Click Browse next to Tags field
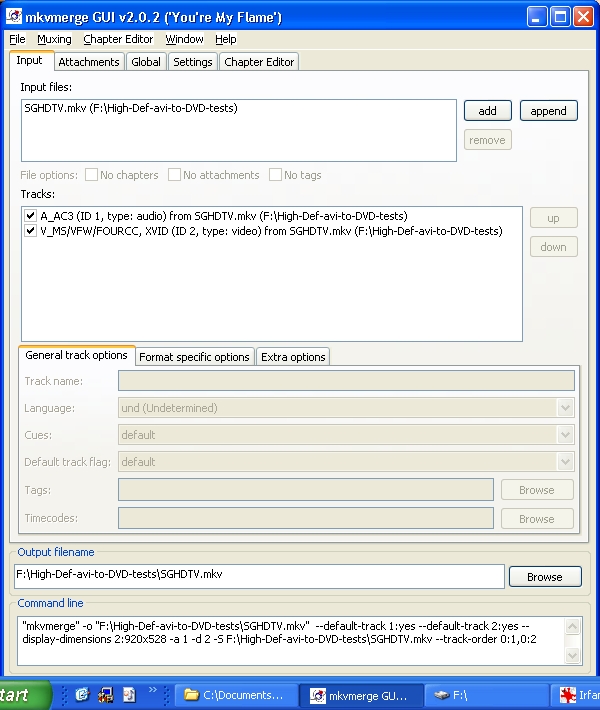 coord(537,490)
